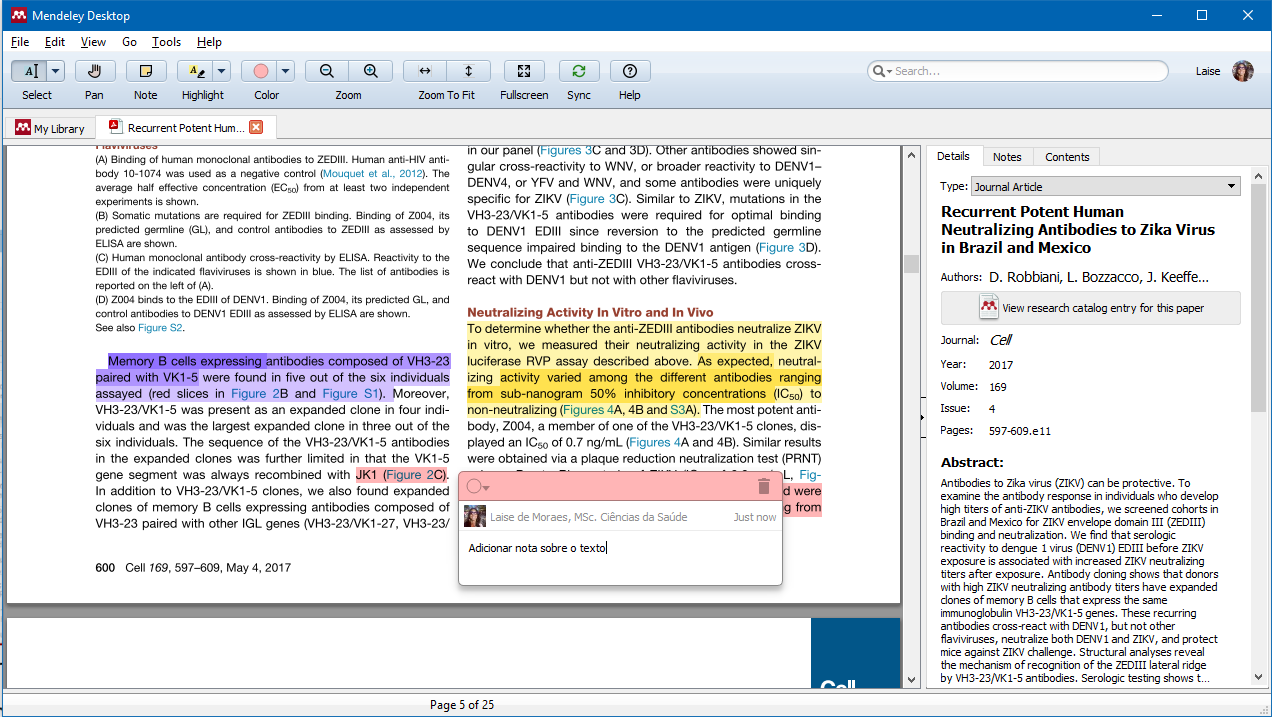Image resolution: width=1272 pixels, height=717 pixels.
Task: Open the Figure S1 link
Action: click(352, 394)
